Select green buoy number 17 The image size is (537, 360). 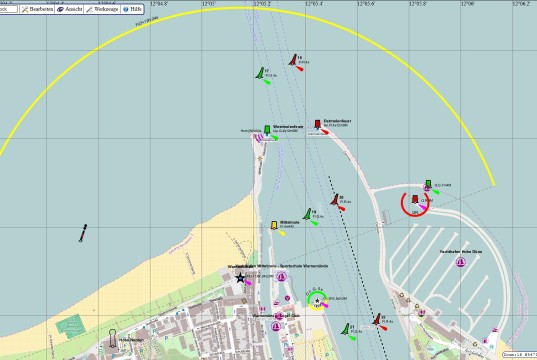click(261, 73)
